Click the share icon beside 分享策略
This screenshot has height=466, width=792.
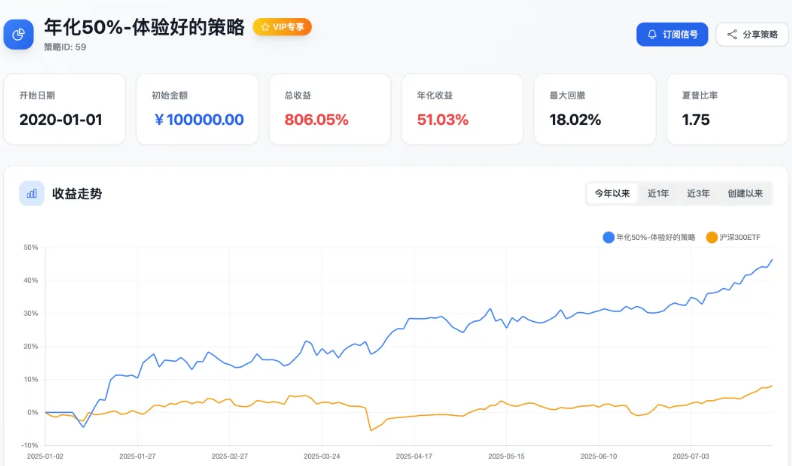click(732, 34)
